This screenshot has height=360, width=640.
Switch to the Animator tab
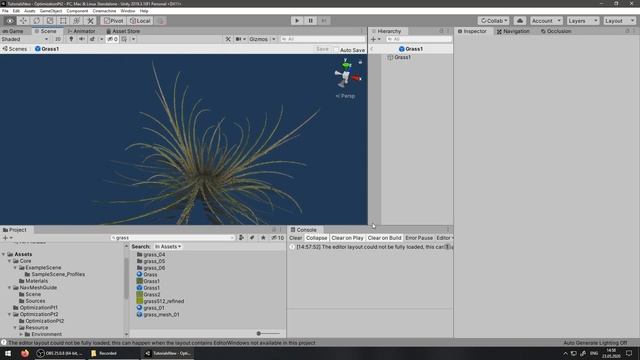pos(81,31)
